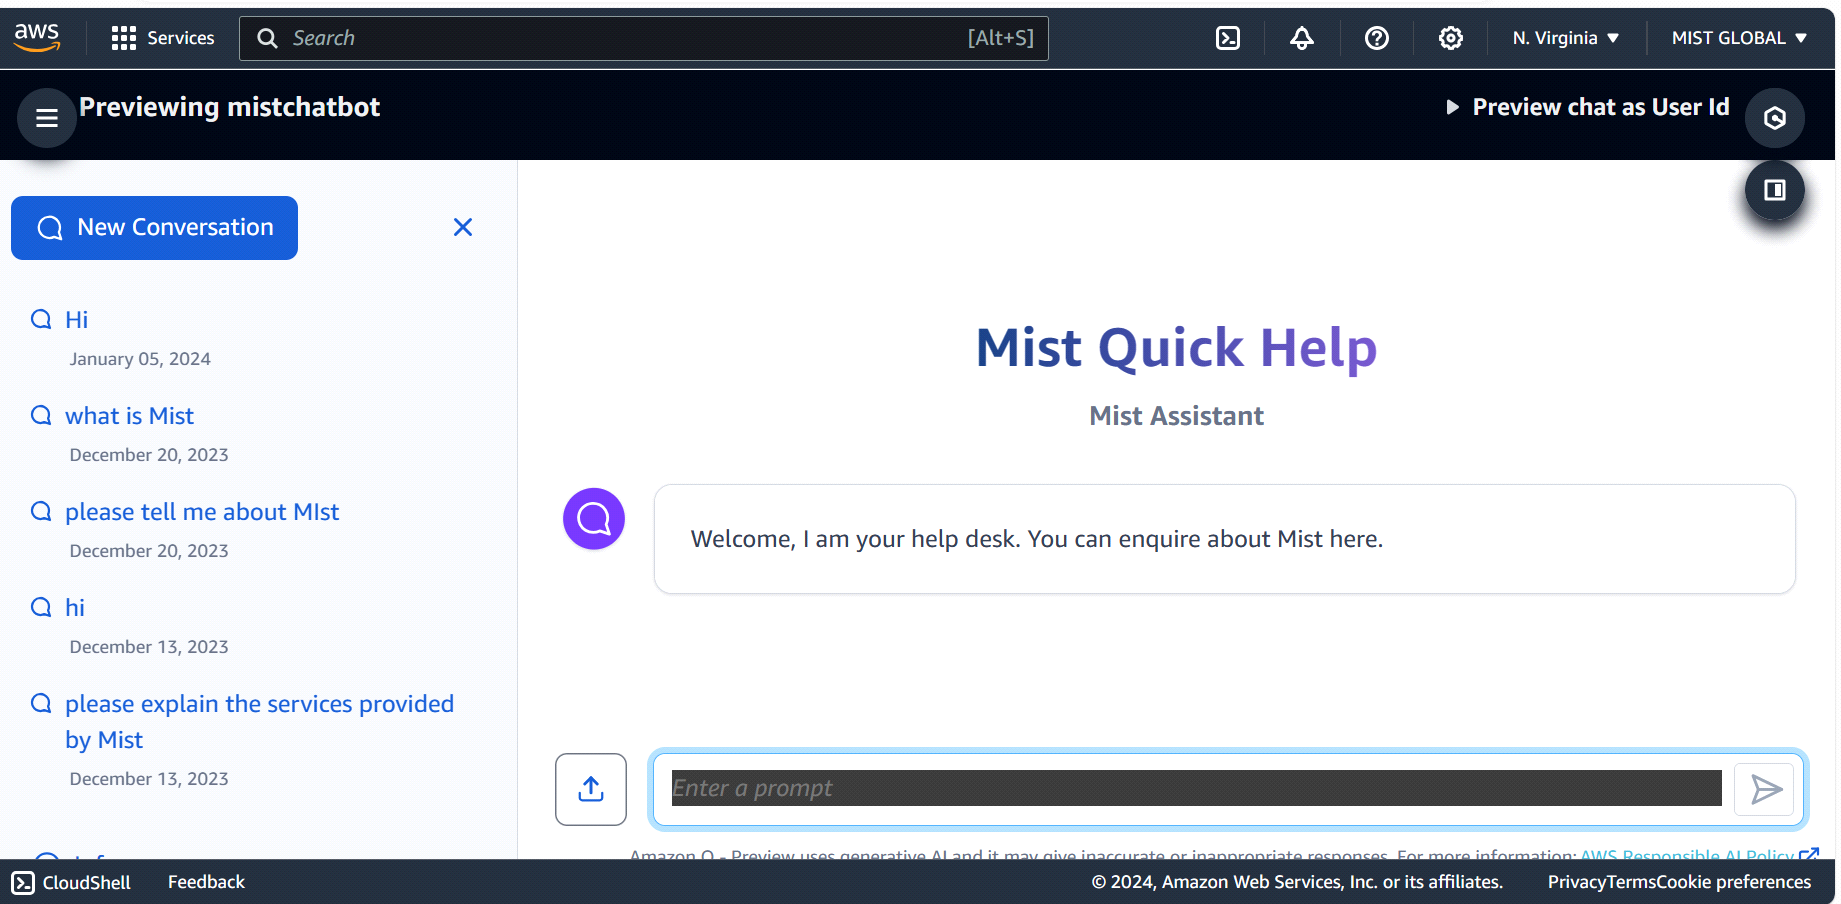The image size is (1841, 904).
Task: Click the welcome message bubble
Action: point(1225,539)
